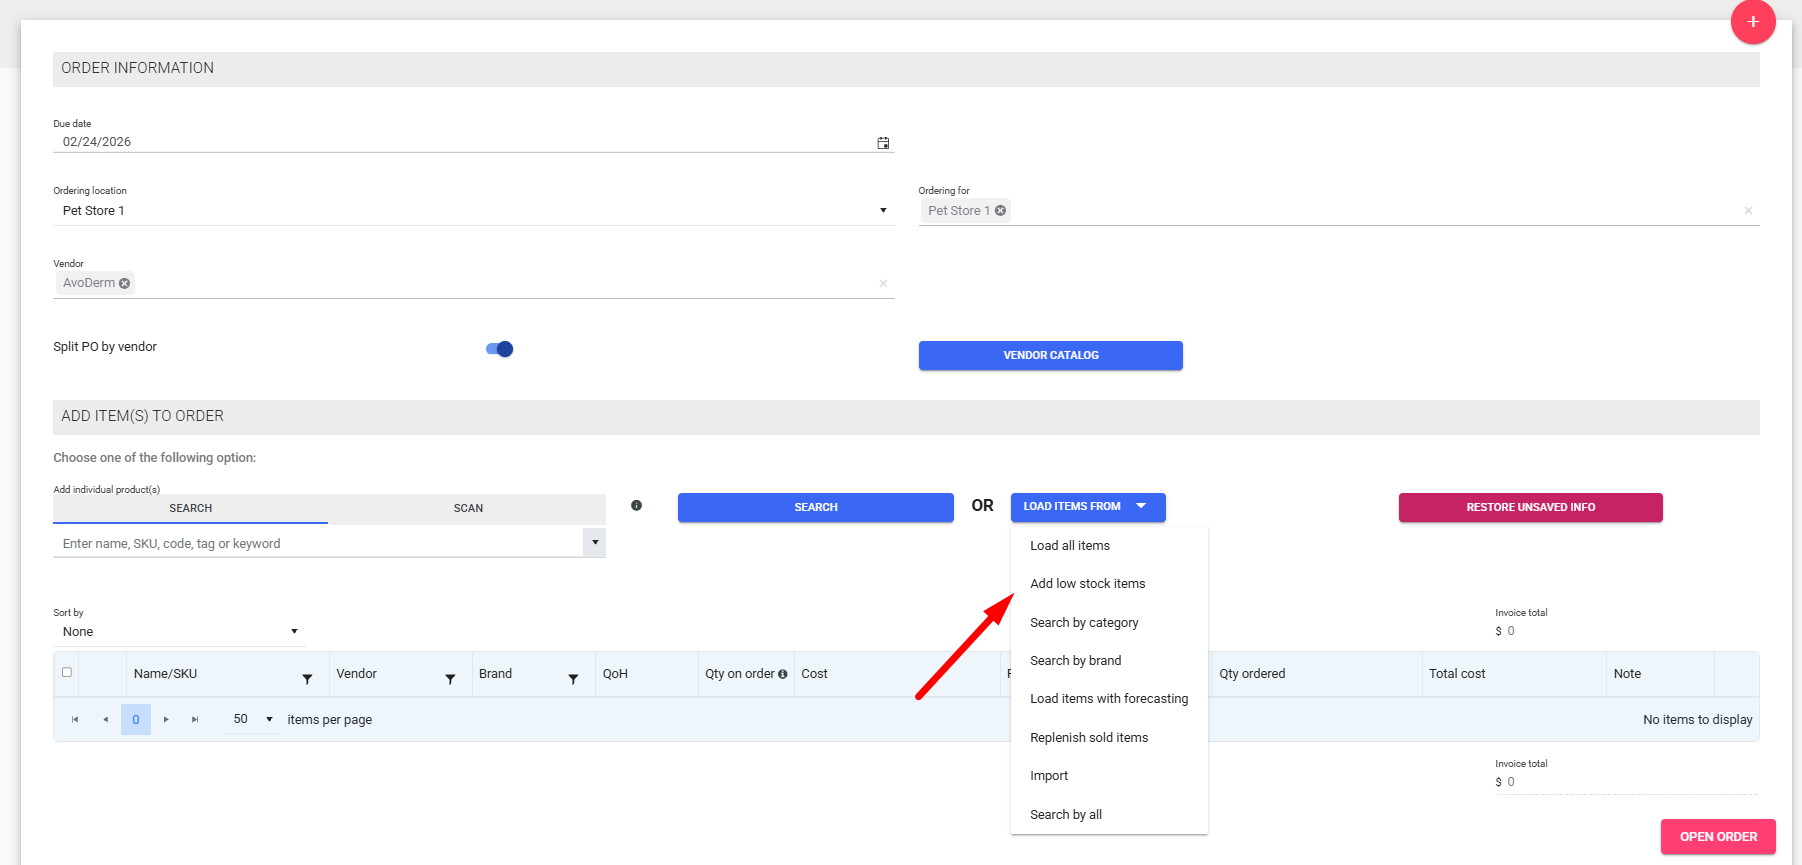The height and width of the screenshot is (865, 1802).
Task: Open the Name/SKU column filter
Action: pyautogui.click(x=307, y=679)
